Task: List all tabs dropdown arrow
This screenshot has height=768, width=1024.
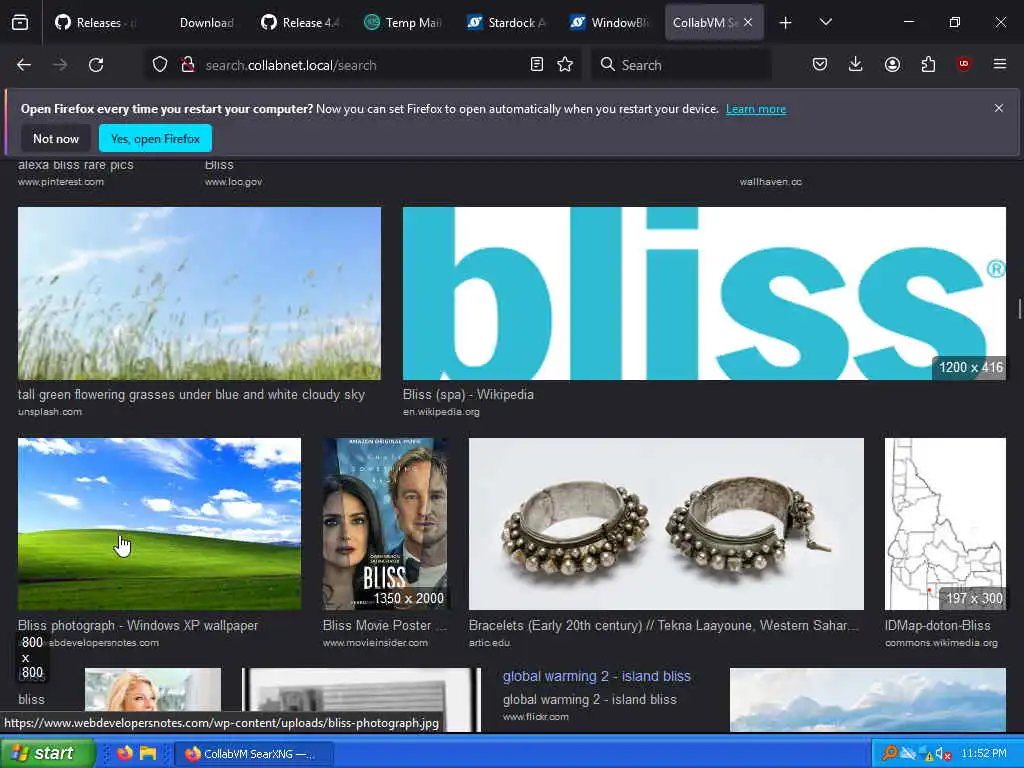Action: pyautogui.click(x=825, y=23)
